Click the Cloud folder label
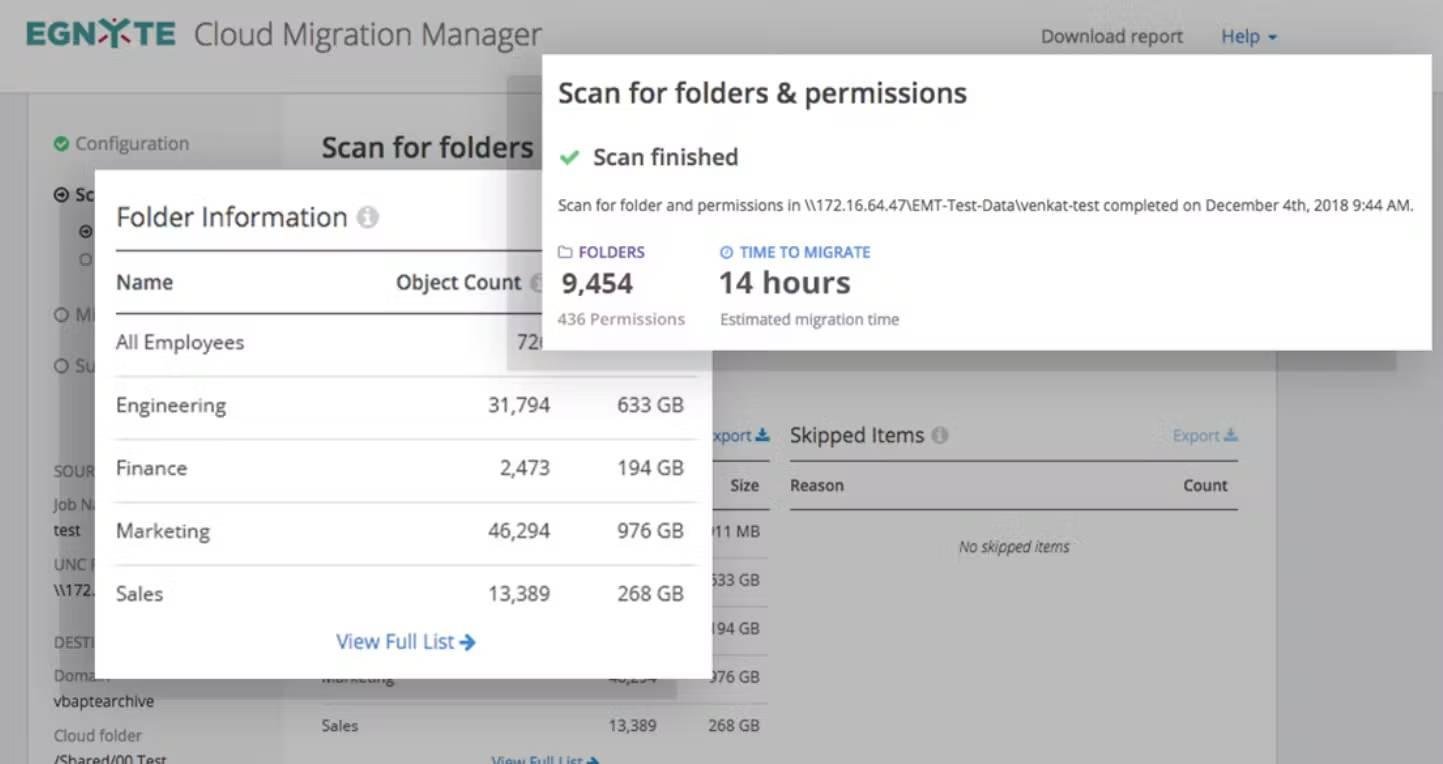The width and height of the screenshot is (1443, 764). [x=98, y=736]
